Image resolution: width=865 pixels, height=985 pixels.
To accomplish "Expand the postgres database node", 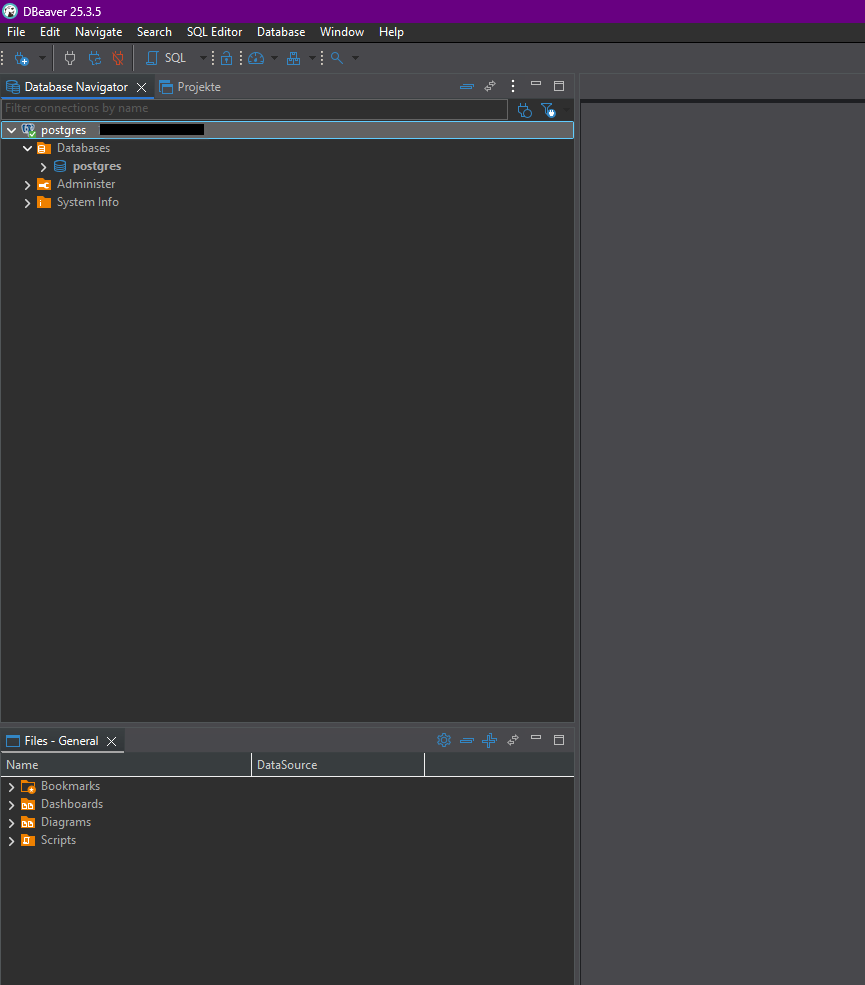I will [43, 167].
